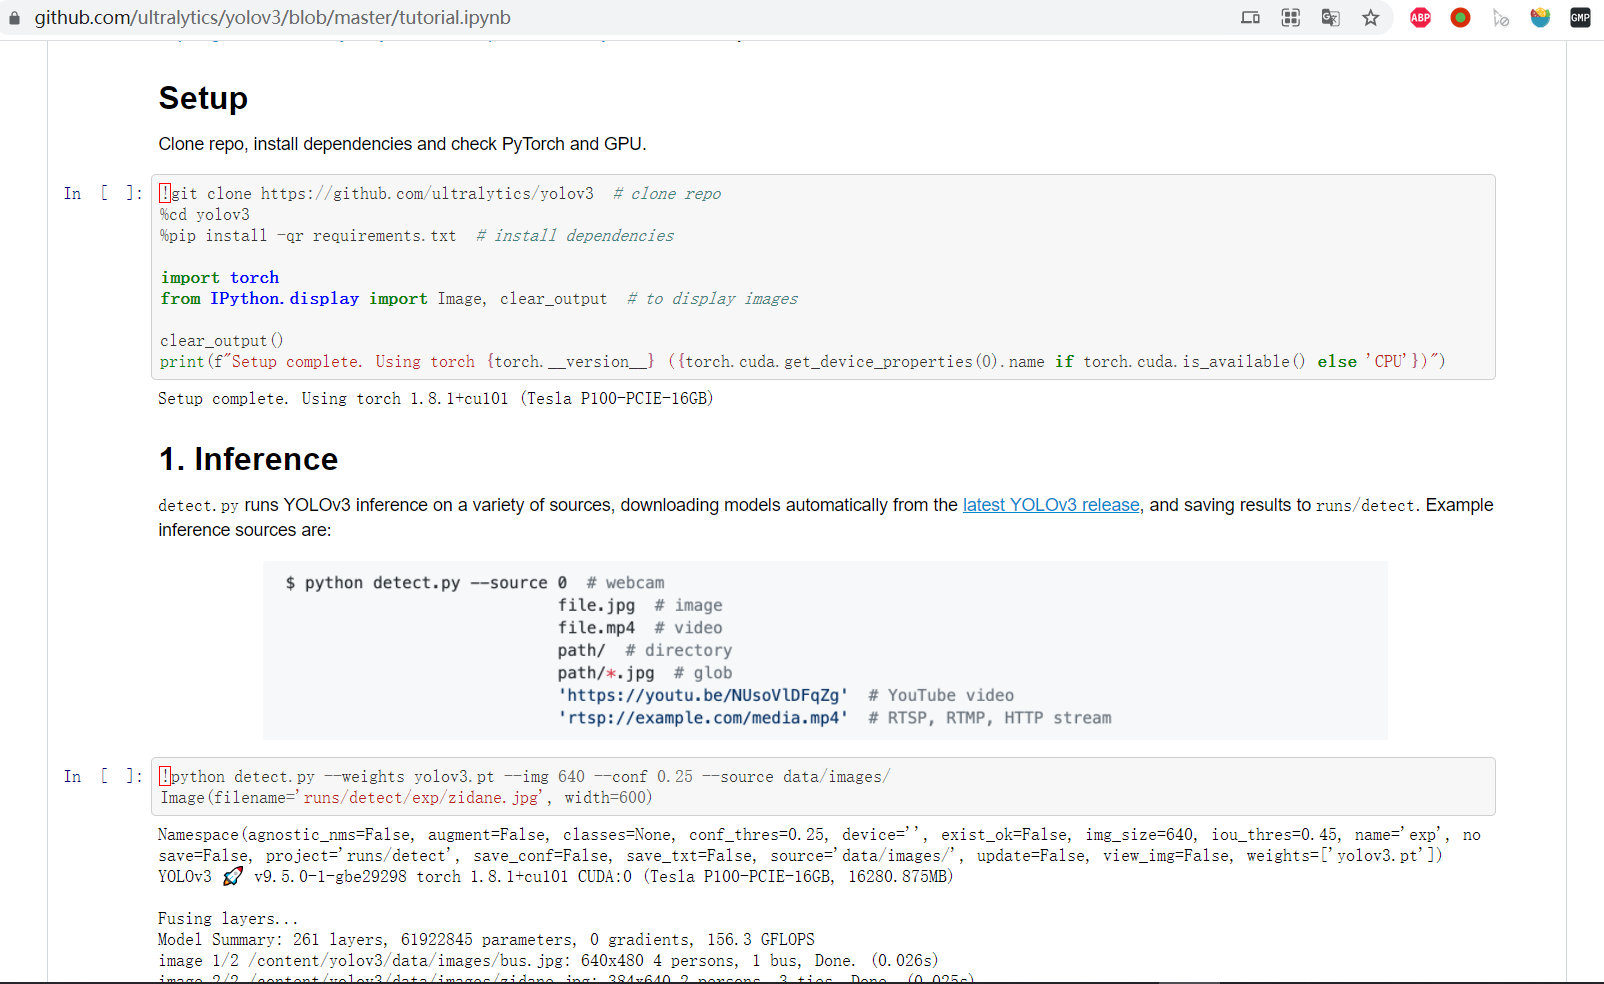The image size is (1604, 984).
Task: Open the GMP extension icon
Action: 1580,17
